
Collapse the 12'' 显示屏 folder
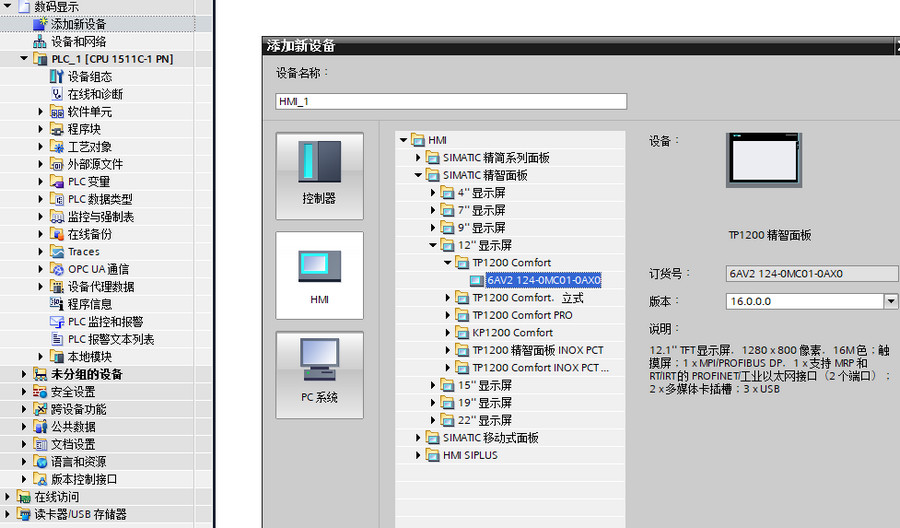point(433,245)
